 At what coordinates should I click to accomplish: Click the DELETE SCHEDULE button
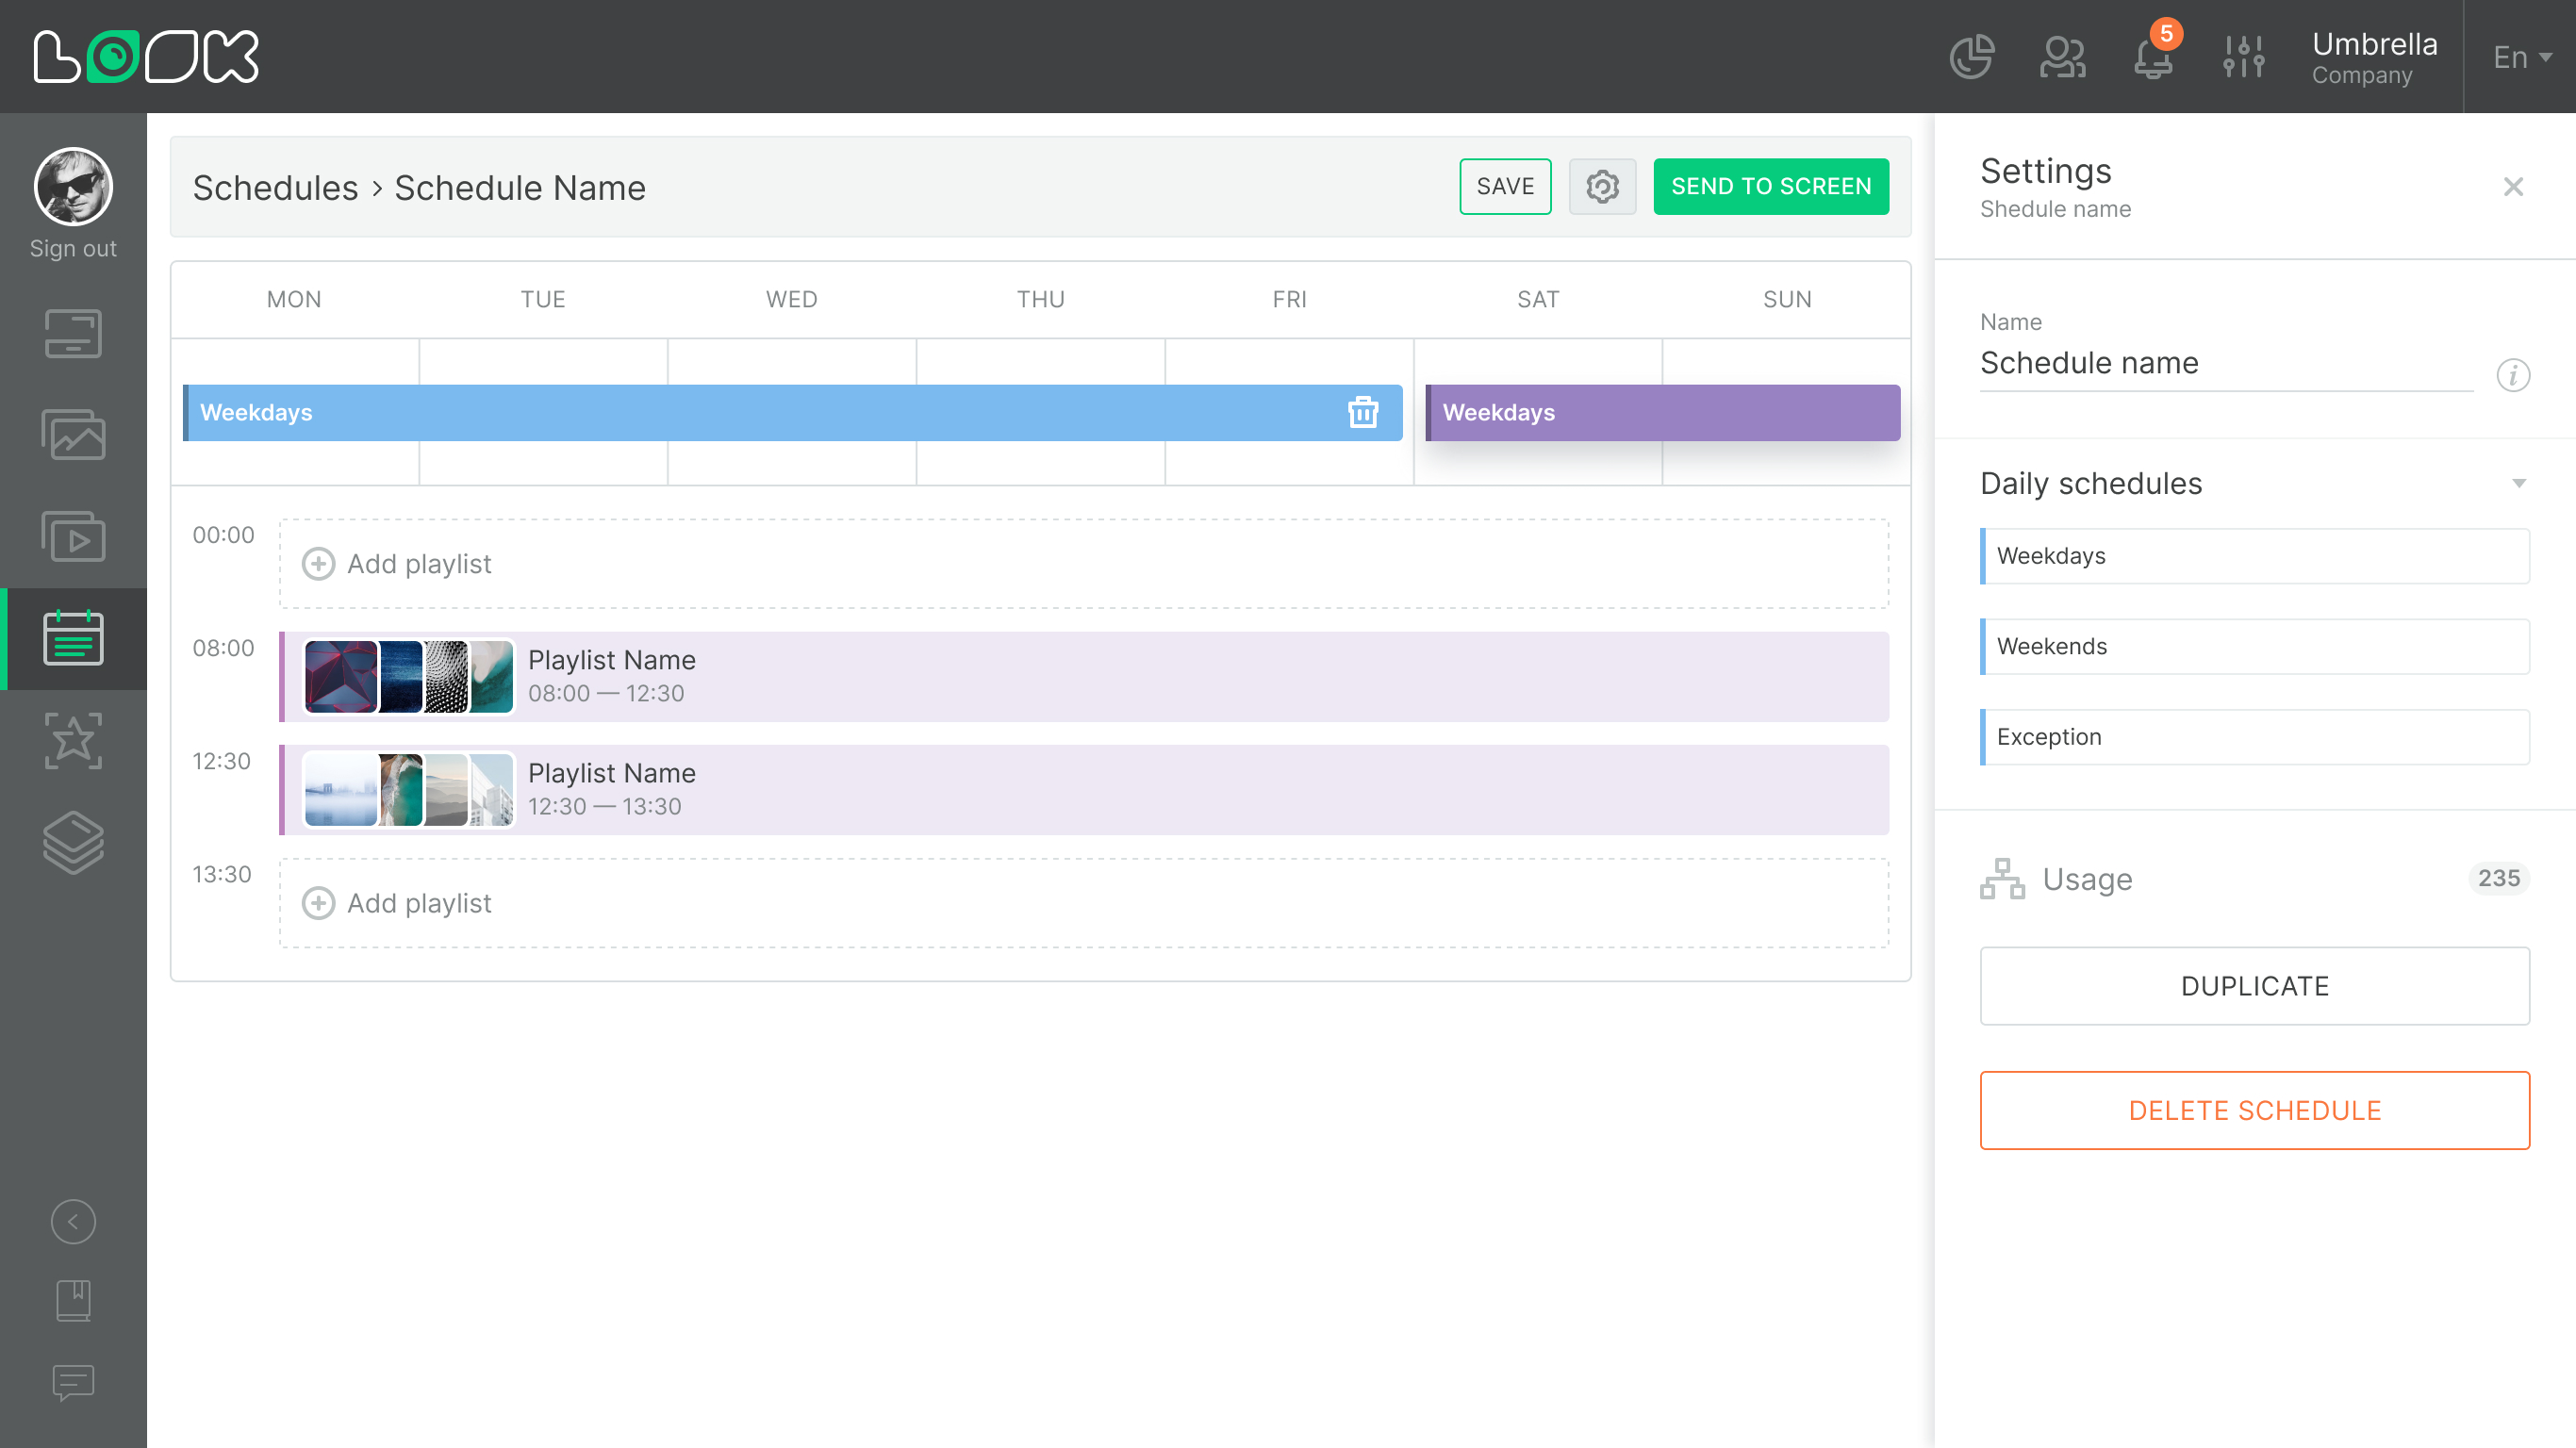(2254, 1111)
